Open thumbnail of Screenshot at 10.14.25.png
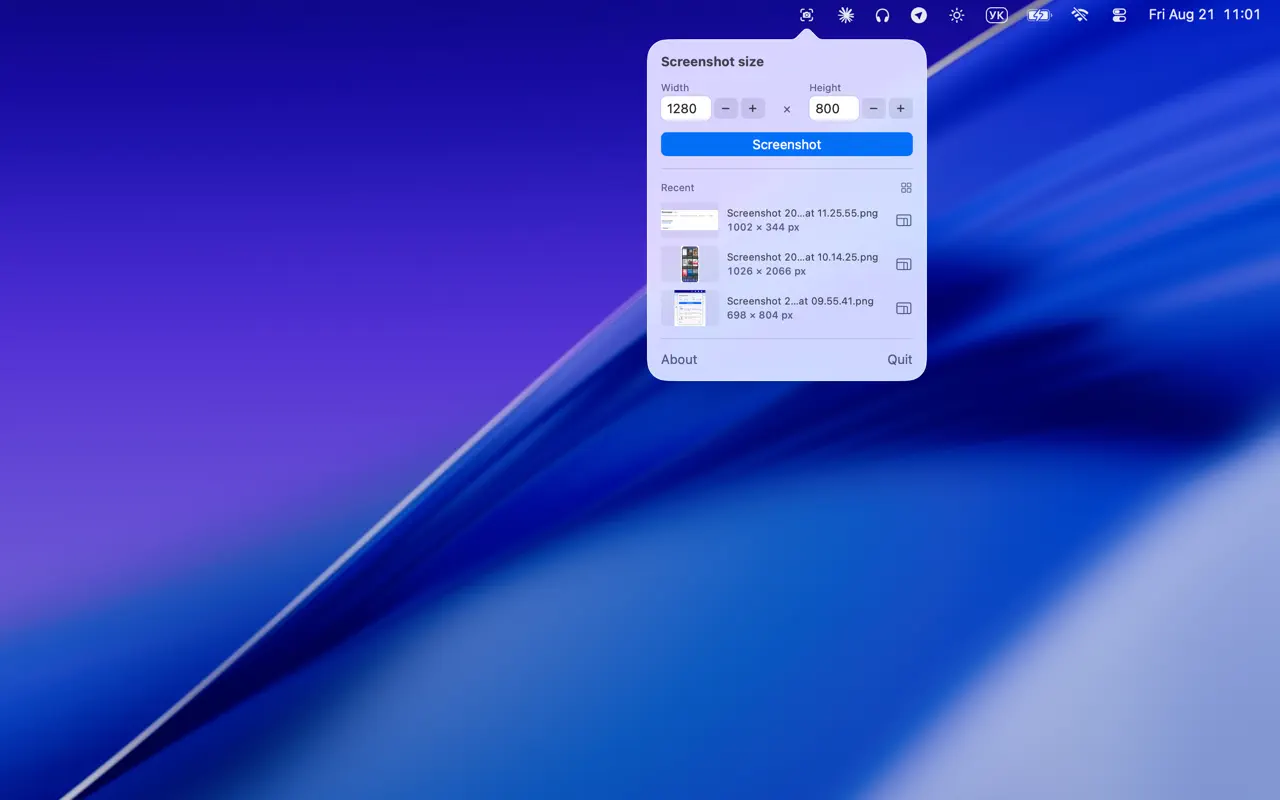 (x=690, y=264)
